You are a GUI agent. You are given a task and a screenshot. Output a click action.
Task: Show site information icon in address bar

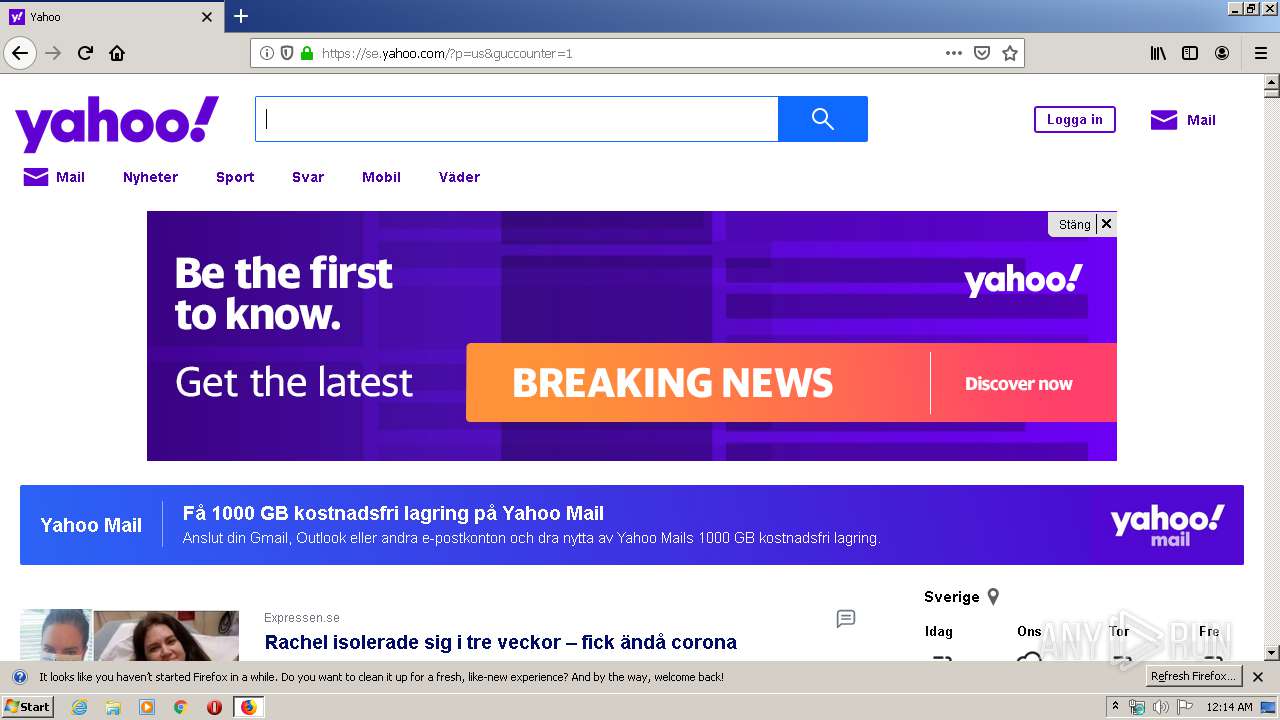(x=267, y=53)
